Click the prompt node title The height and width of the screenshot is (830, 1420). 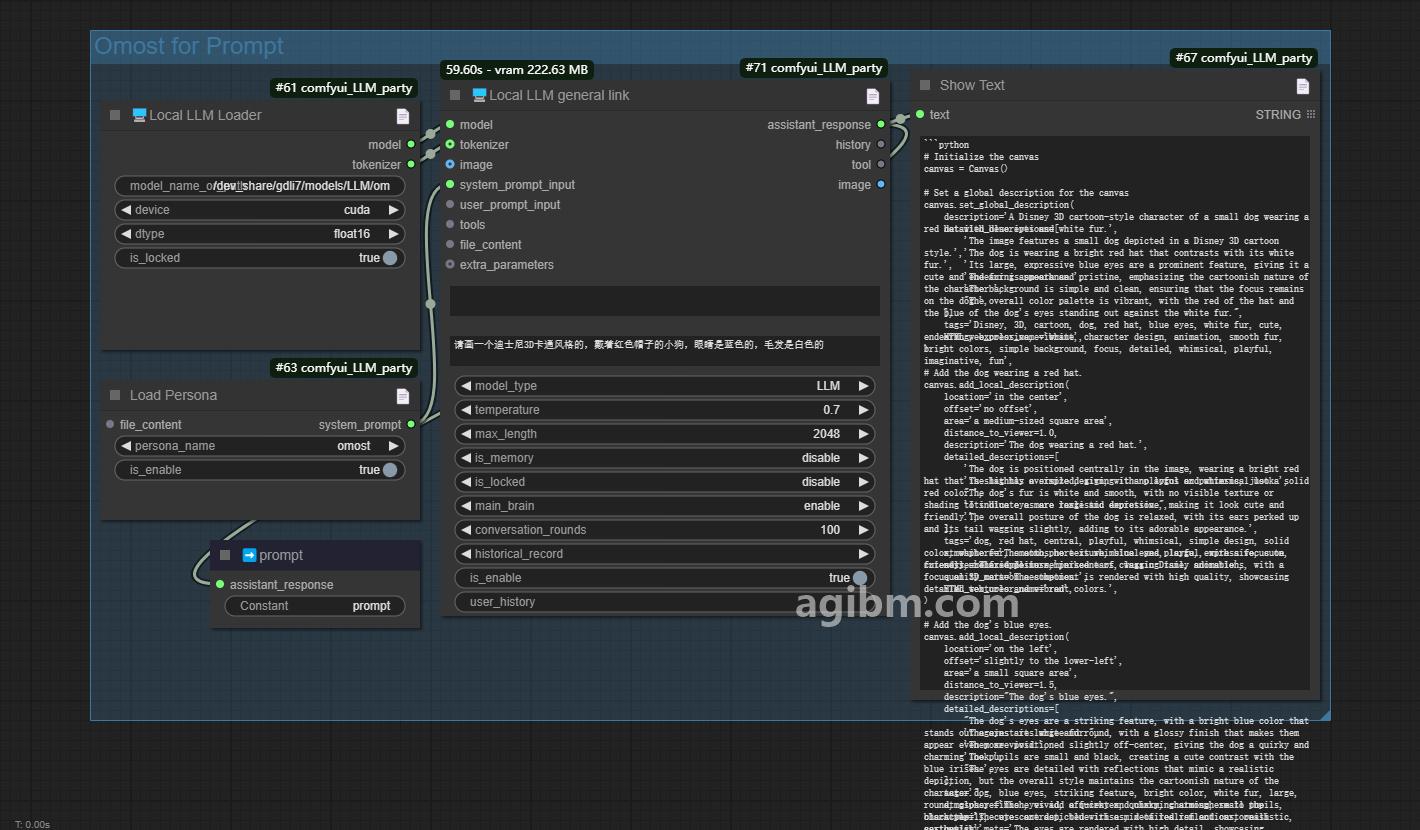[281, 556]
